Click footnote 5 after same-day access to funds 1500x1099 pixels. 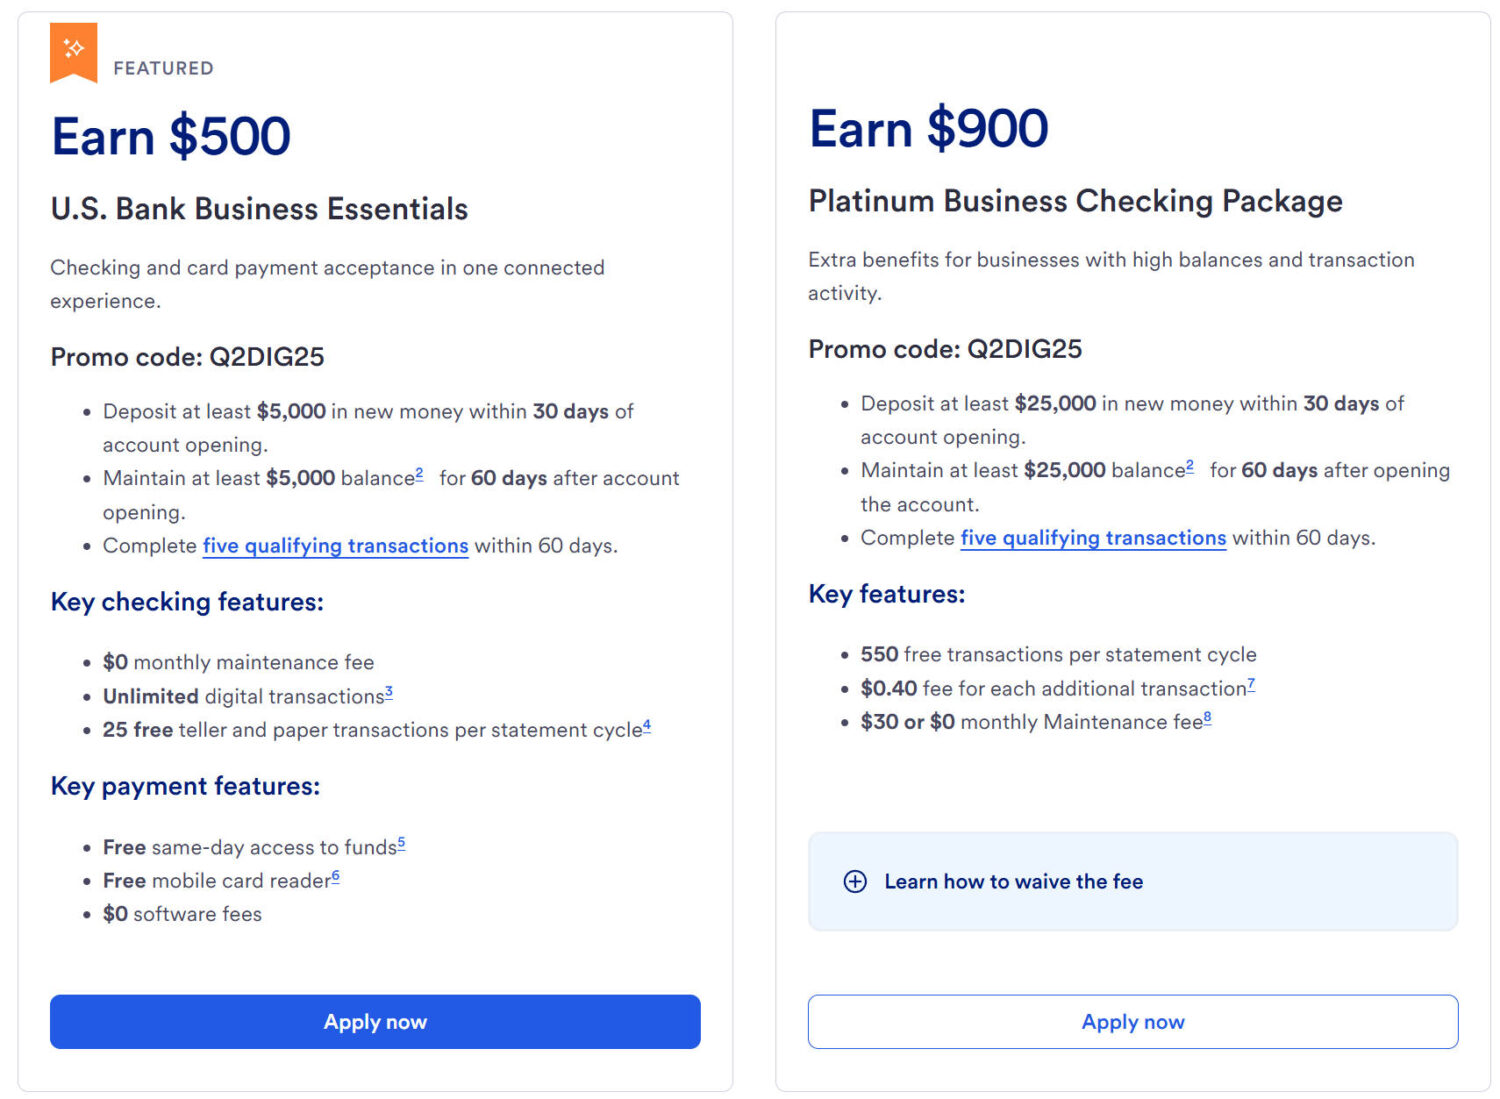click(401, 843)
